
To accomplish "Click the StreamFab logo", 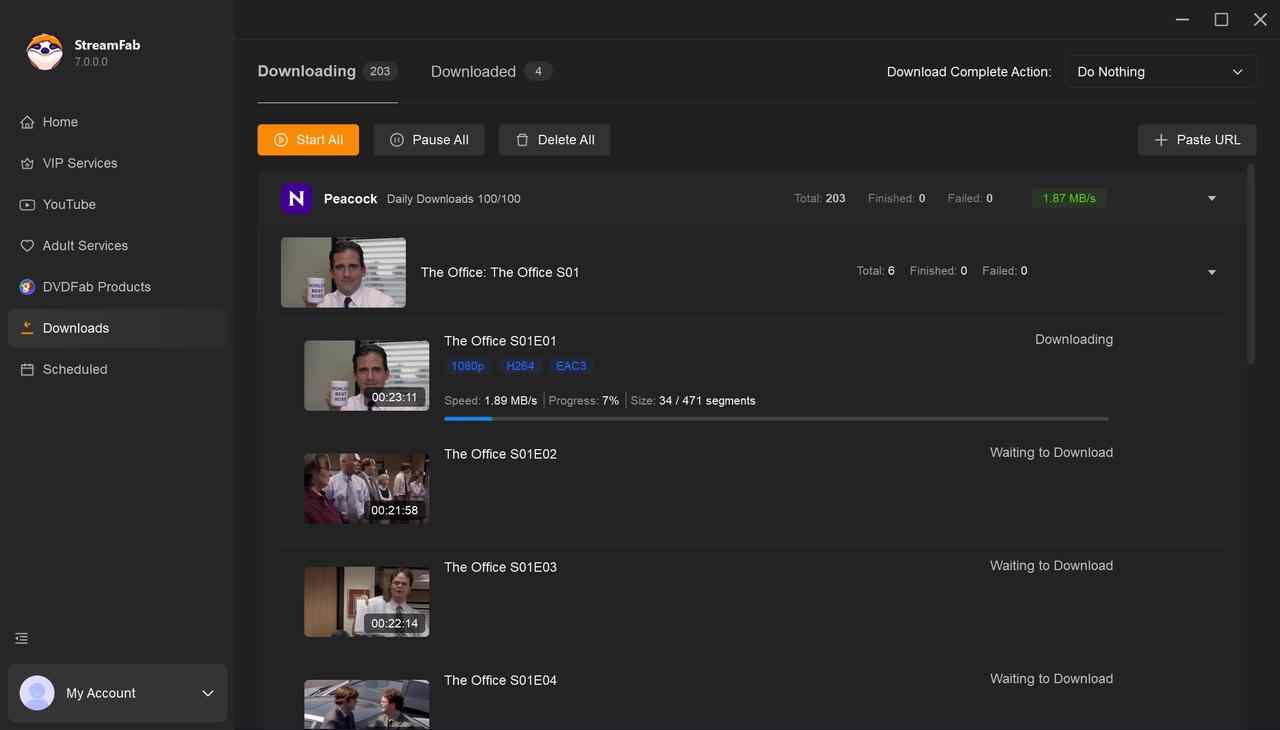I will [x=44, y=51].
